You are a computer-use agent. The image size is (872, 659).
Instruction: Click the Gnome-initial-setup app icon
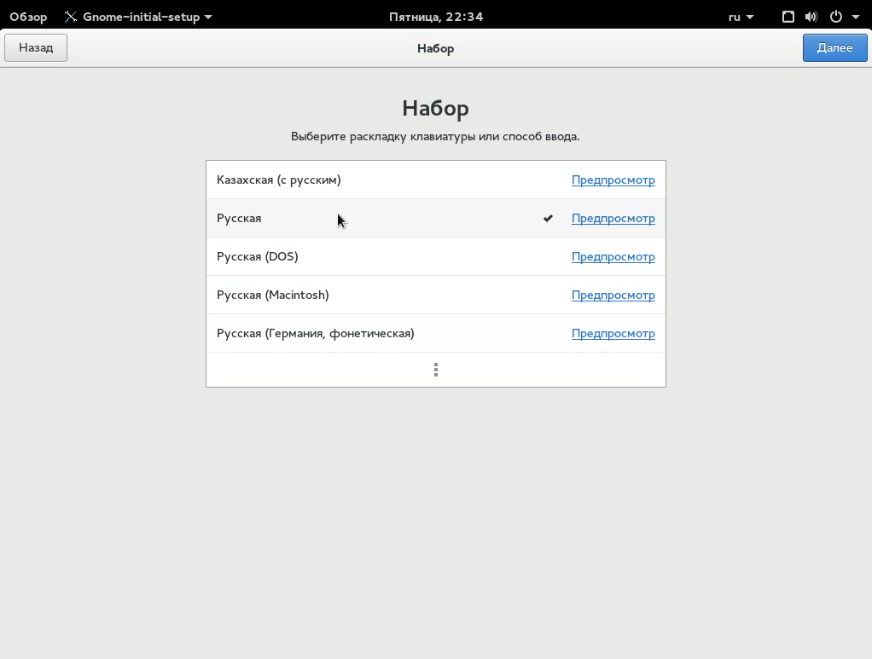(71, 17)
